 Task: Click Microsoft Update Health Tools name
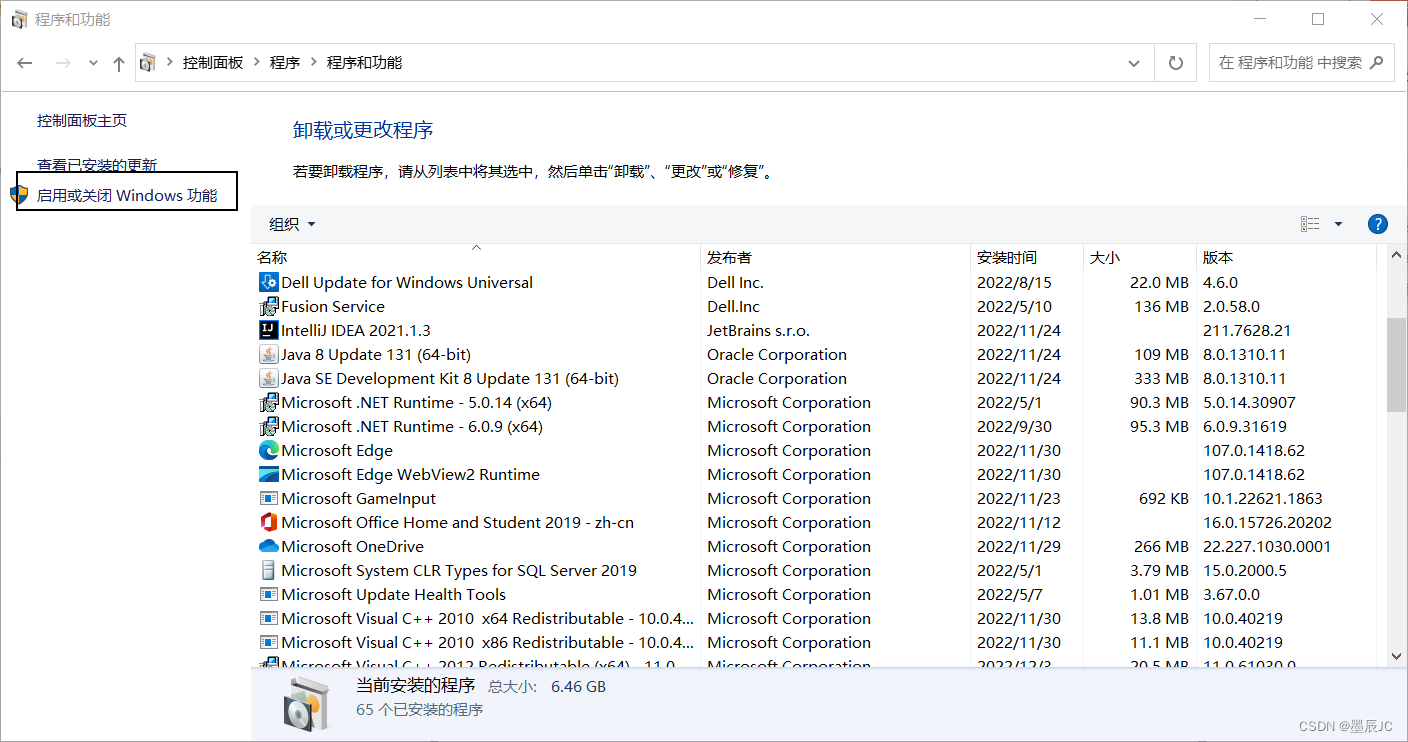tap(394, 595)
